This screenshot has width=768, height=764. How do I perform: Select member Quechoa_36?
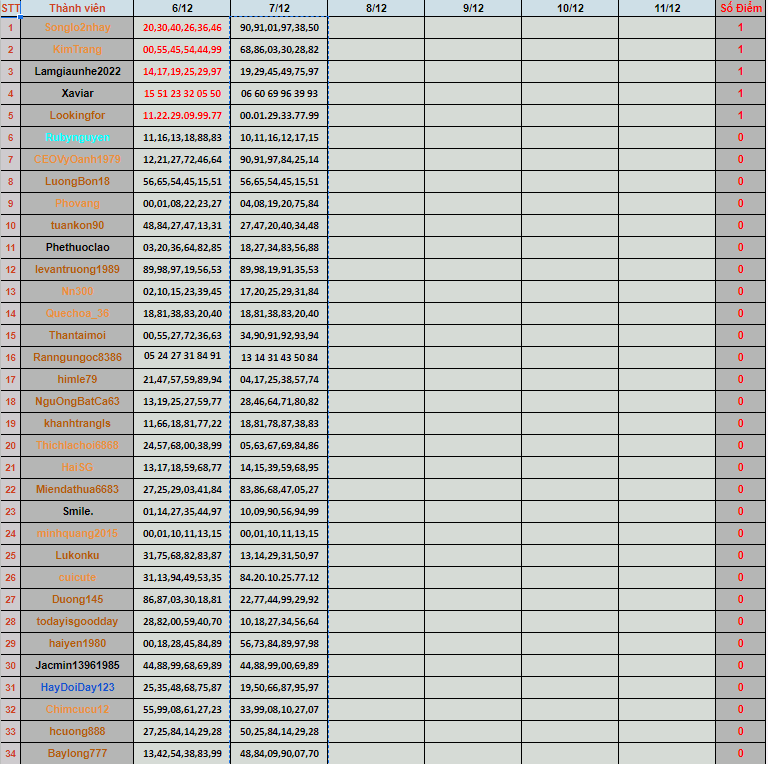tap(77, 313)
